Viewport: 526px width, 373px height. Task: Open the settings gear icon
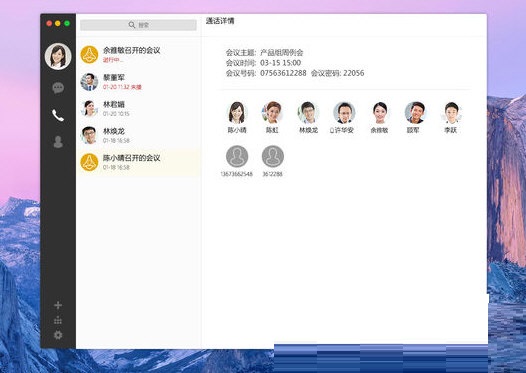point(58,335)
